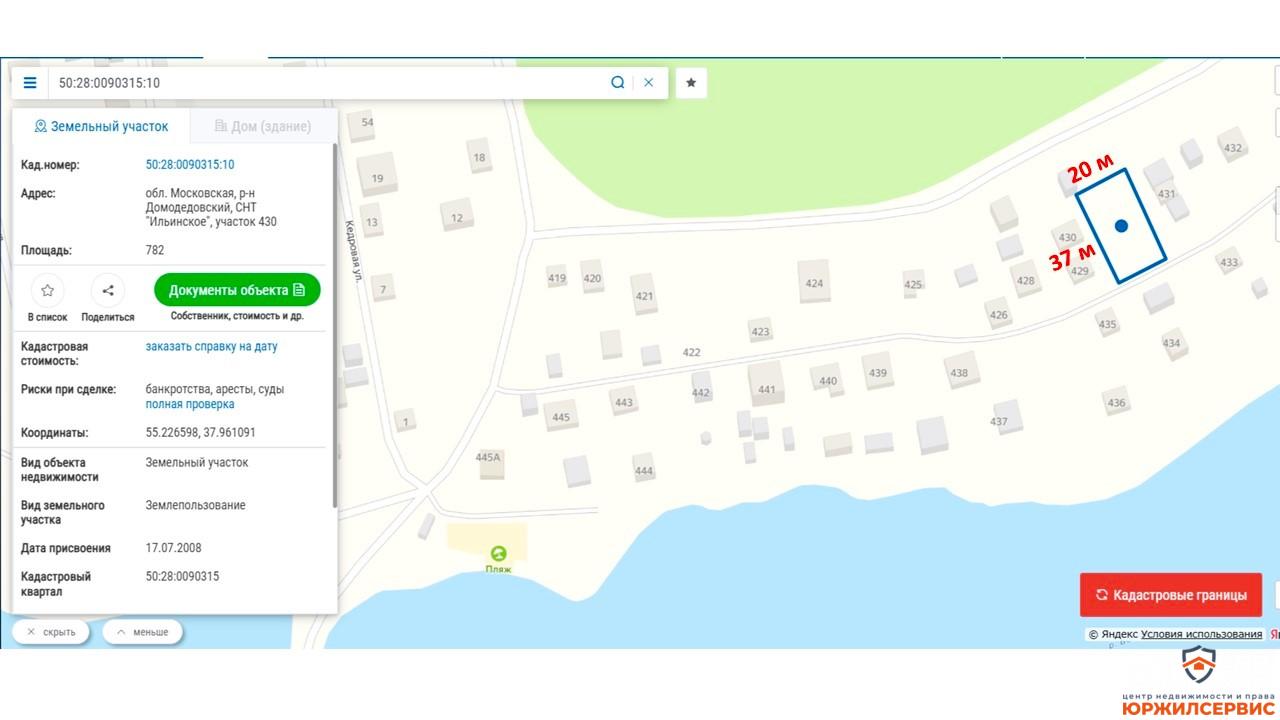Hide the panel with скрыть
Screen dimensions: 1280x720
coord(51,632)
